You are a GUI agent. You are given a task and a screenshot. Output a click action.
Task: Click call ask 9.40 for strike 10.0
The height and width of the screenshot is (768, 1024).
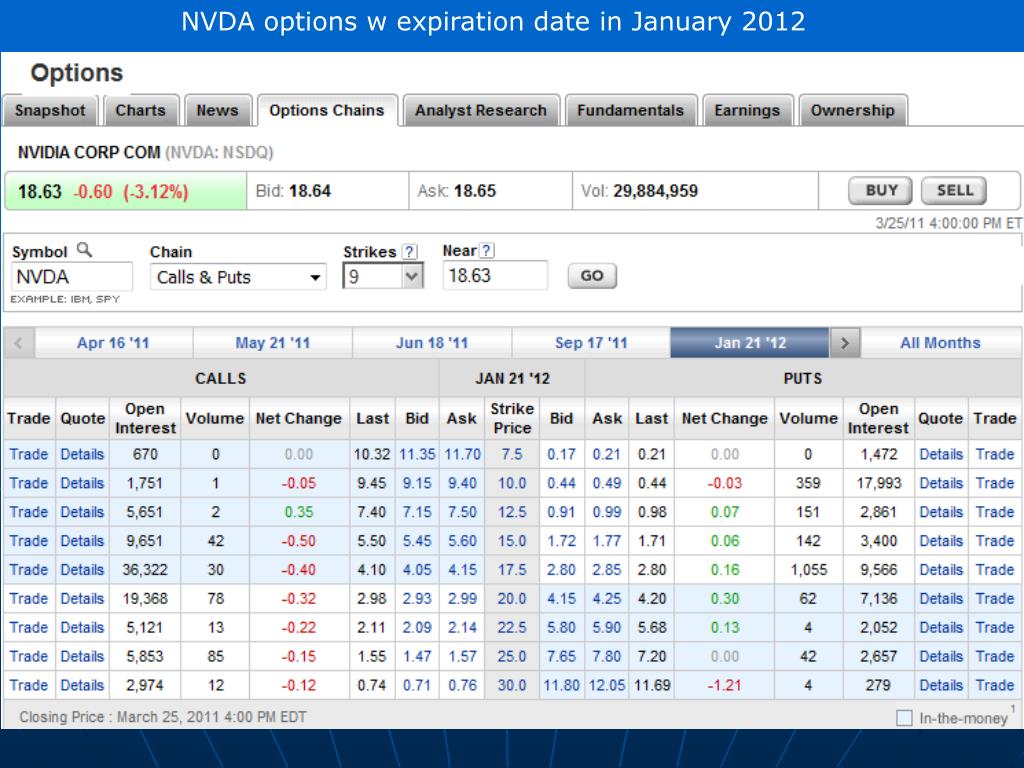pyautogui.click(x=462, y=483)
